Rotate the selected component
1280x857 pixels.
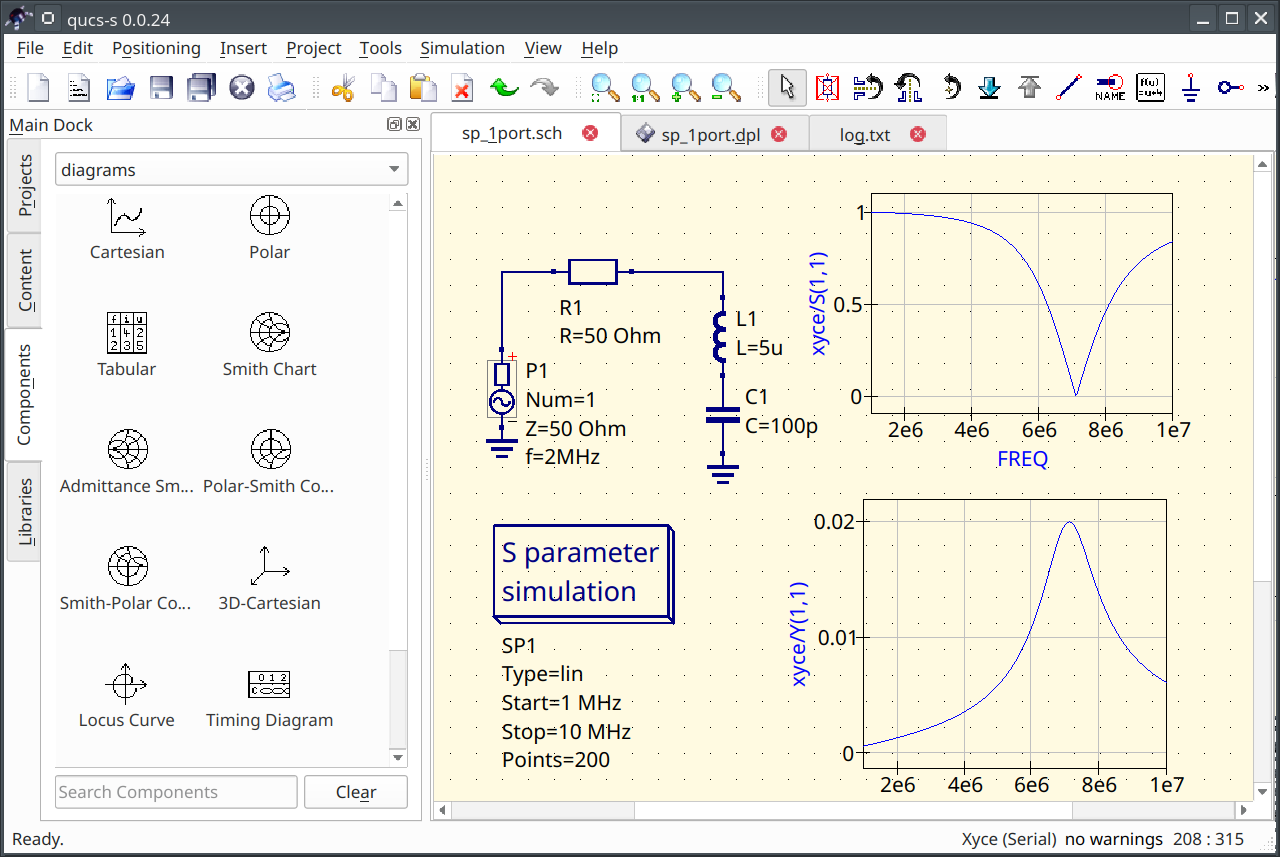[949, 88]
